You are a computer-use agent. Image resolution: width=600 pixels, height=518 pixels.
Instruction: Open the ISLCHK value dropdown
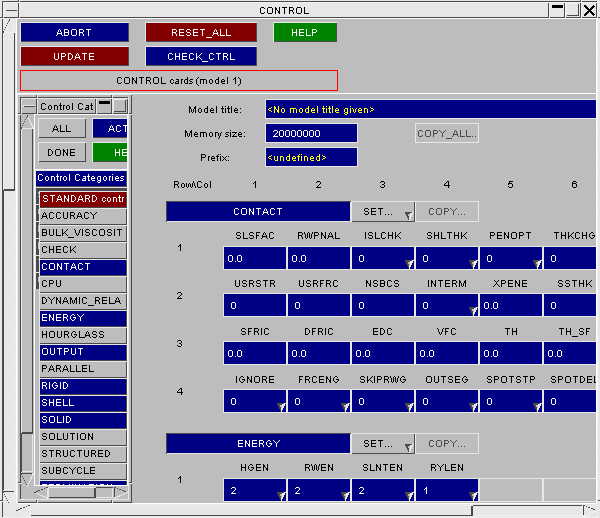pos(382,258)
